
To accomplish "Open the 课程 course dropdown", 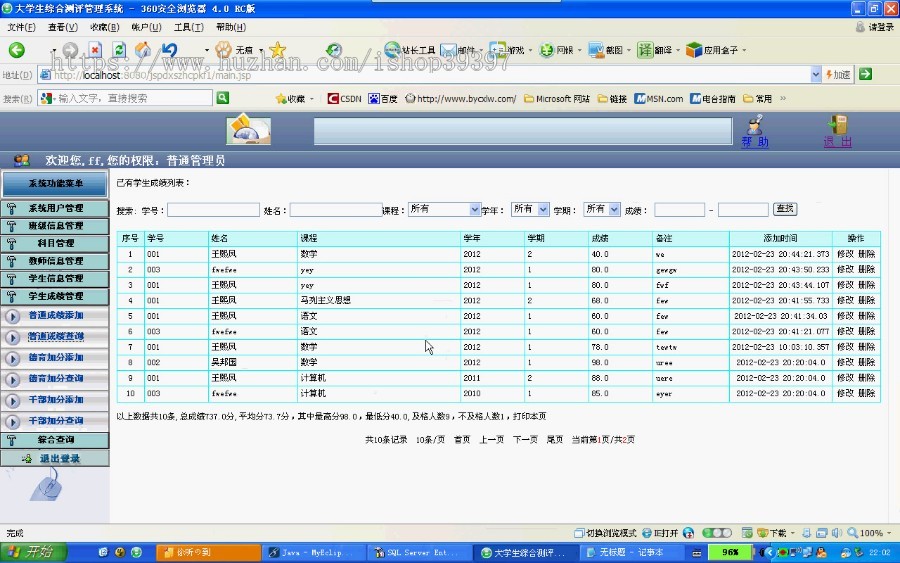I will pos(444,209).
